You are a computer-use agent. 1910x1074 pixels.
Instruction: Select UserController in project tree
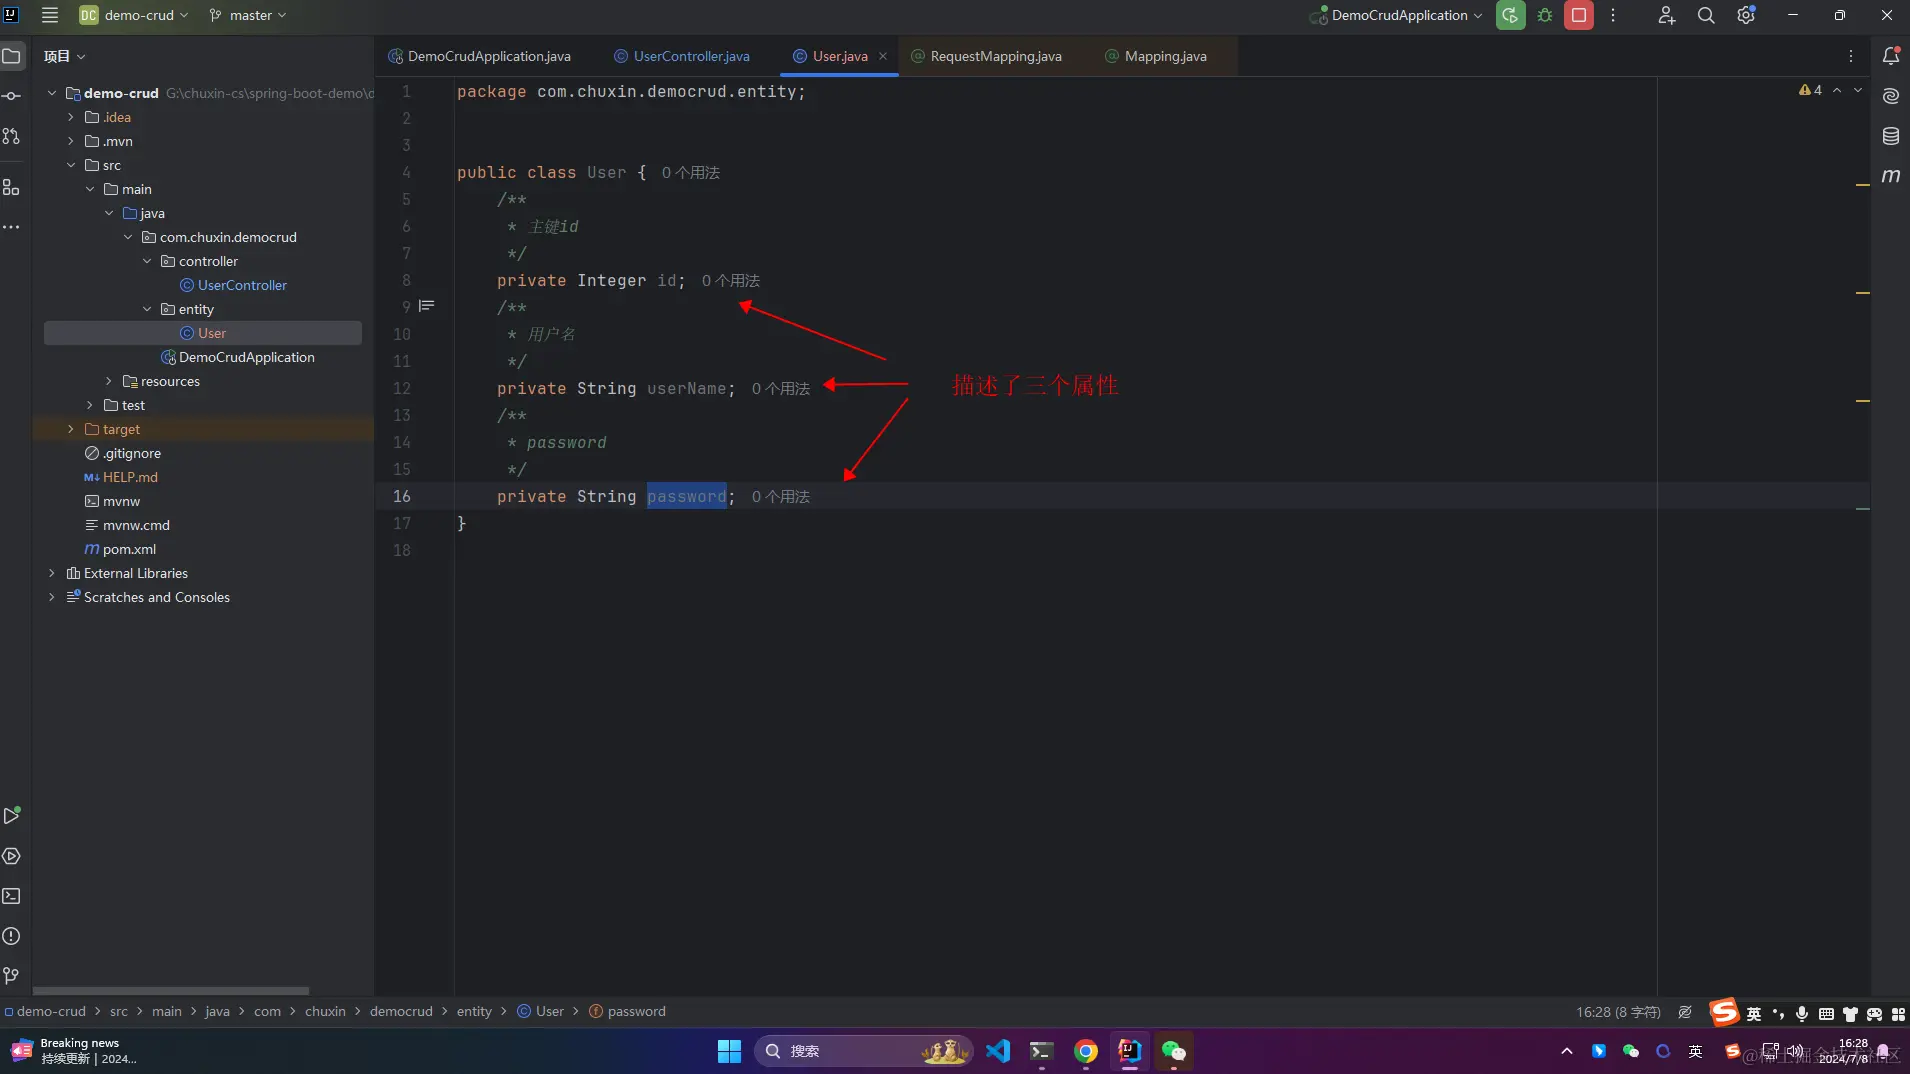point(242,285)
